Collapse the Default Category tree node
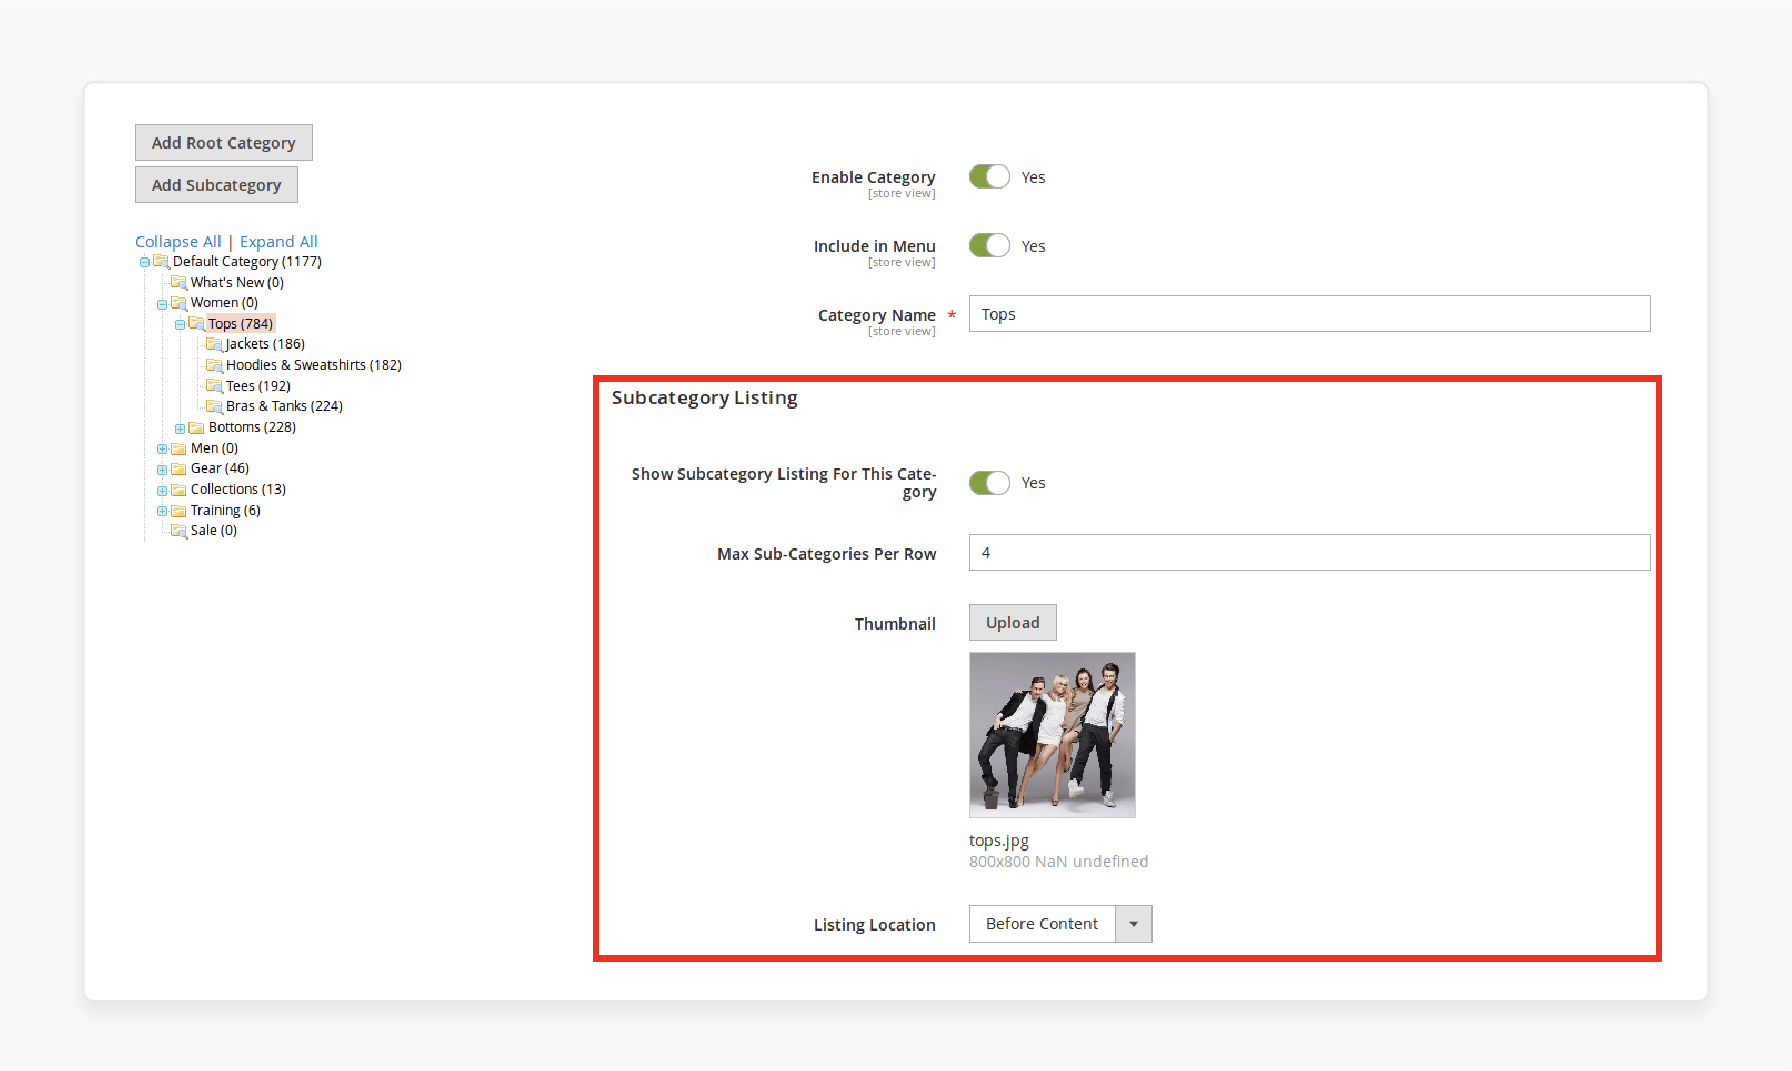The width and height of the screenshot is (1792, 1071). point(145,262)
